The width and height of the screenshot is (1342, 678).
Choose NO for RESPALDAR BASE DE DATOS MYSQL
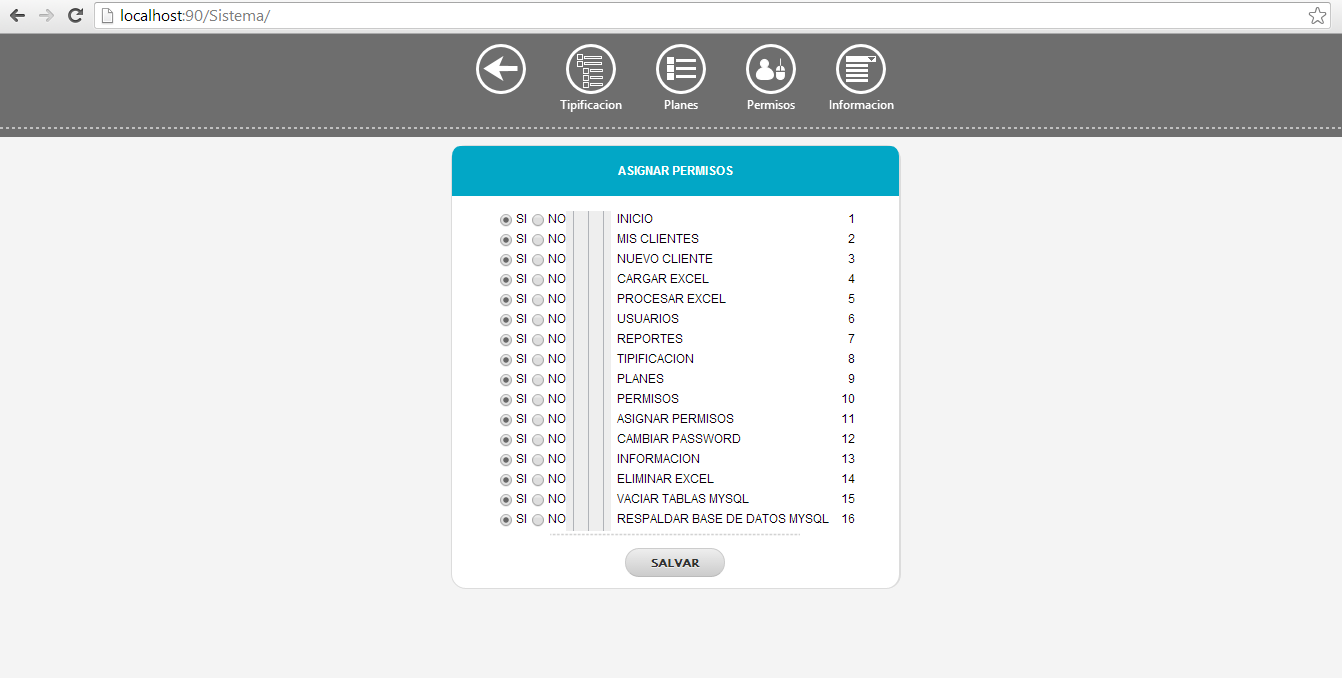click(x=538, y=520)
